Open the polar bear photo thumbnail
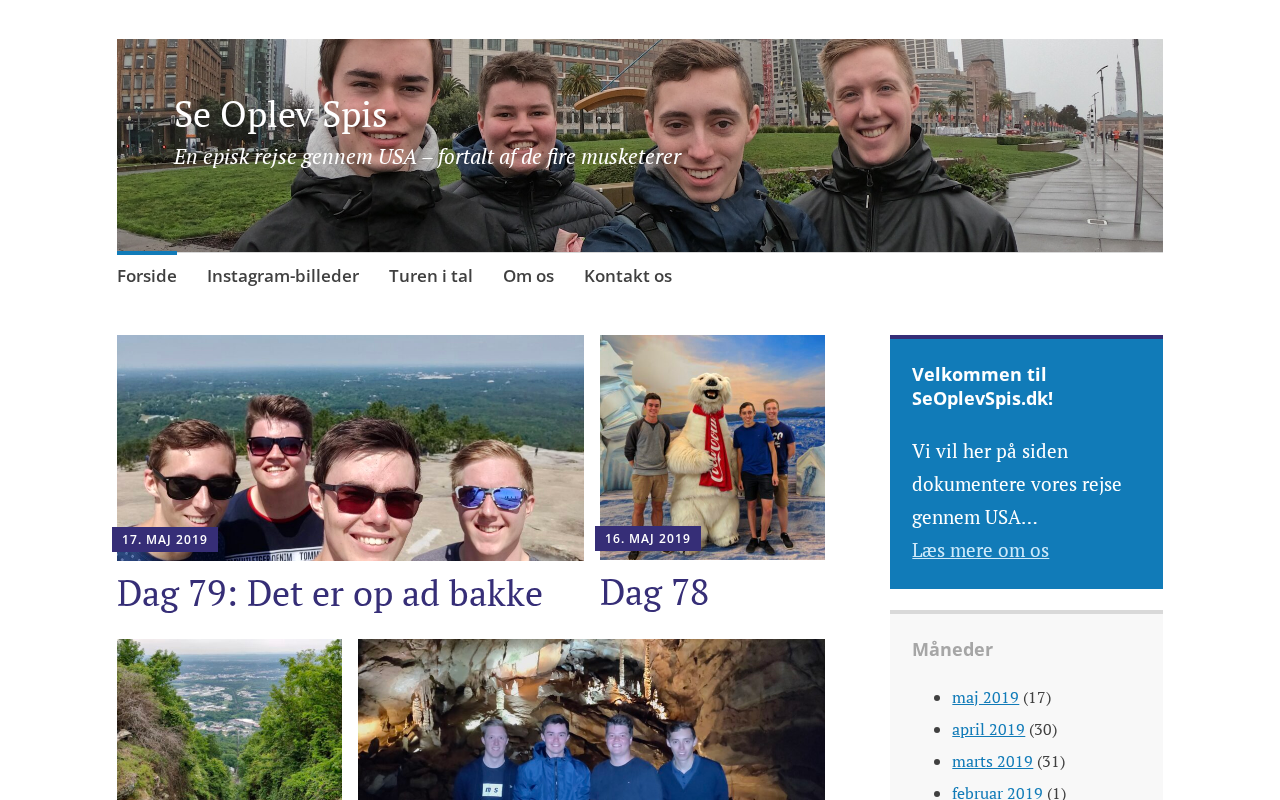This screenshot has height=800, width=1280. [x=712, y=447]
